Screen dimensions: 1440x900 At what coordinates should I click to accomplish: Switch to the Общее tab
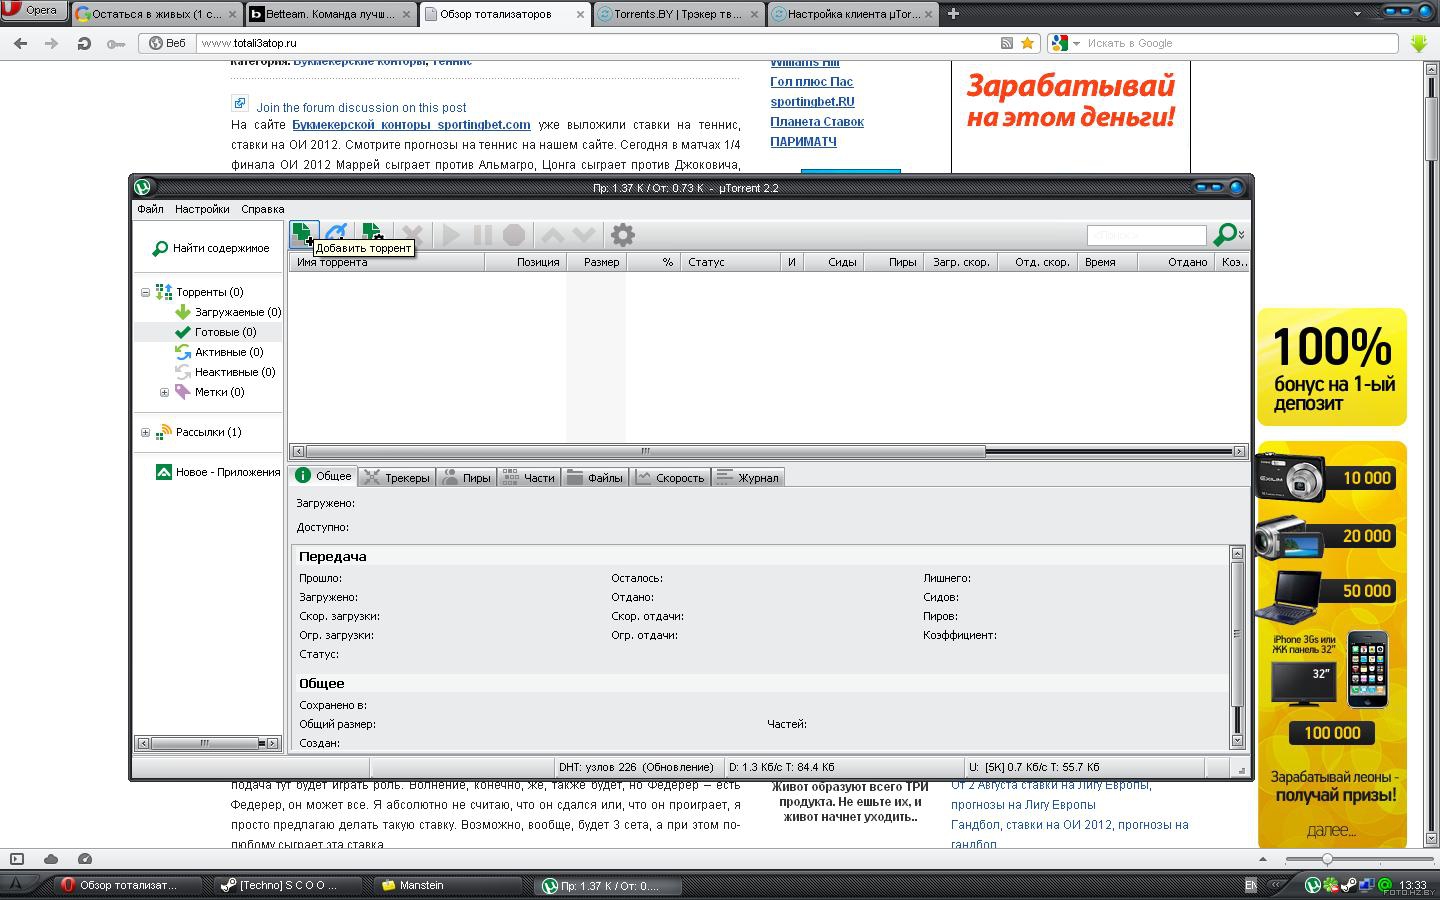pyautogui.click(x=323, y=476)
